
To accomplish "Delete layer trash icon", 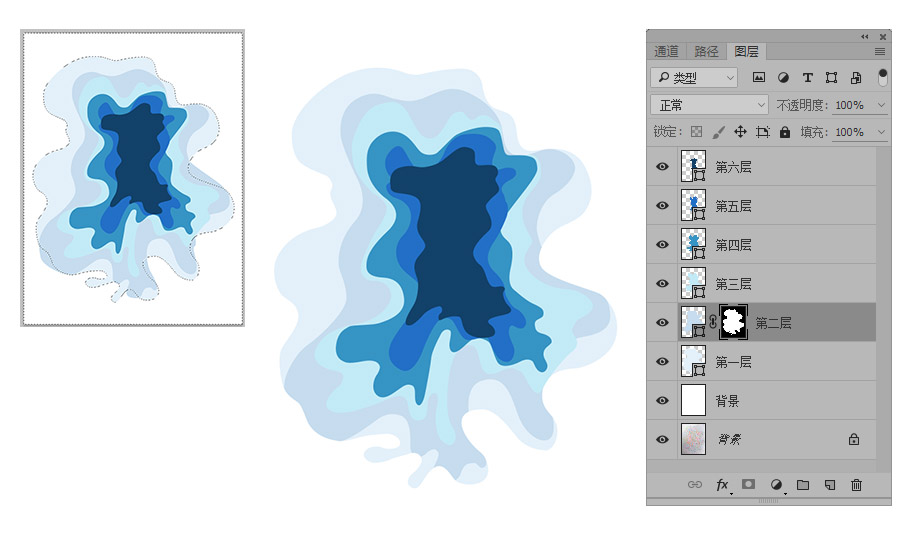I will (x=857, y=485).
